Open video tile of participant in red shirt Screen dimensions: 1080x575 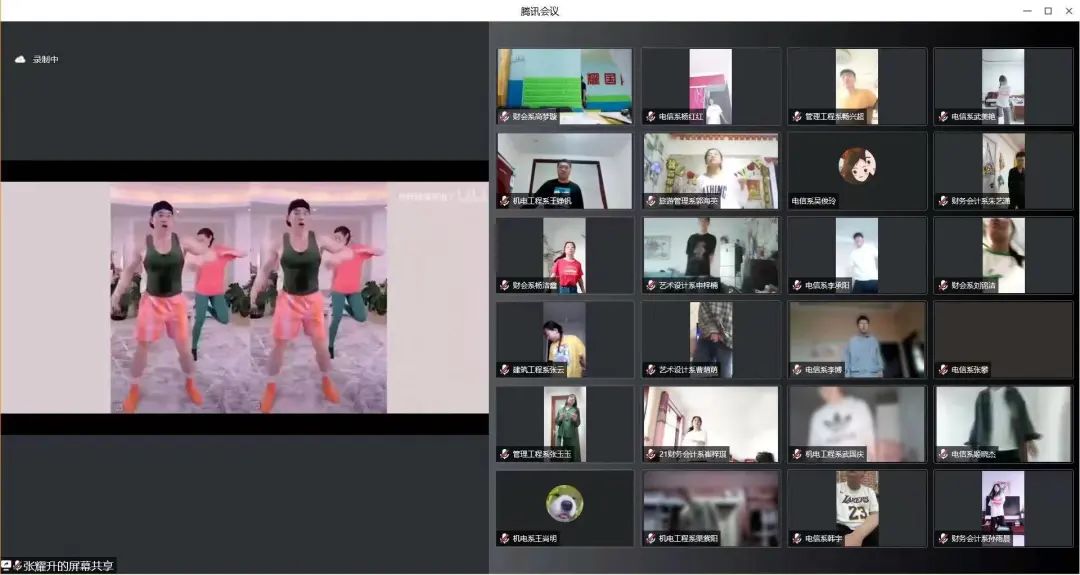pyautogui.click(x=565, y=255)
